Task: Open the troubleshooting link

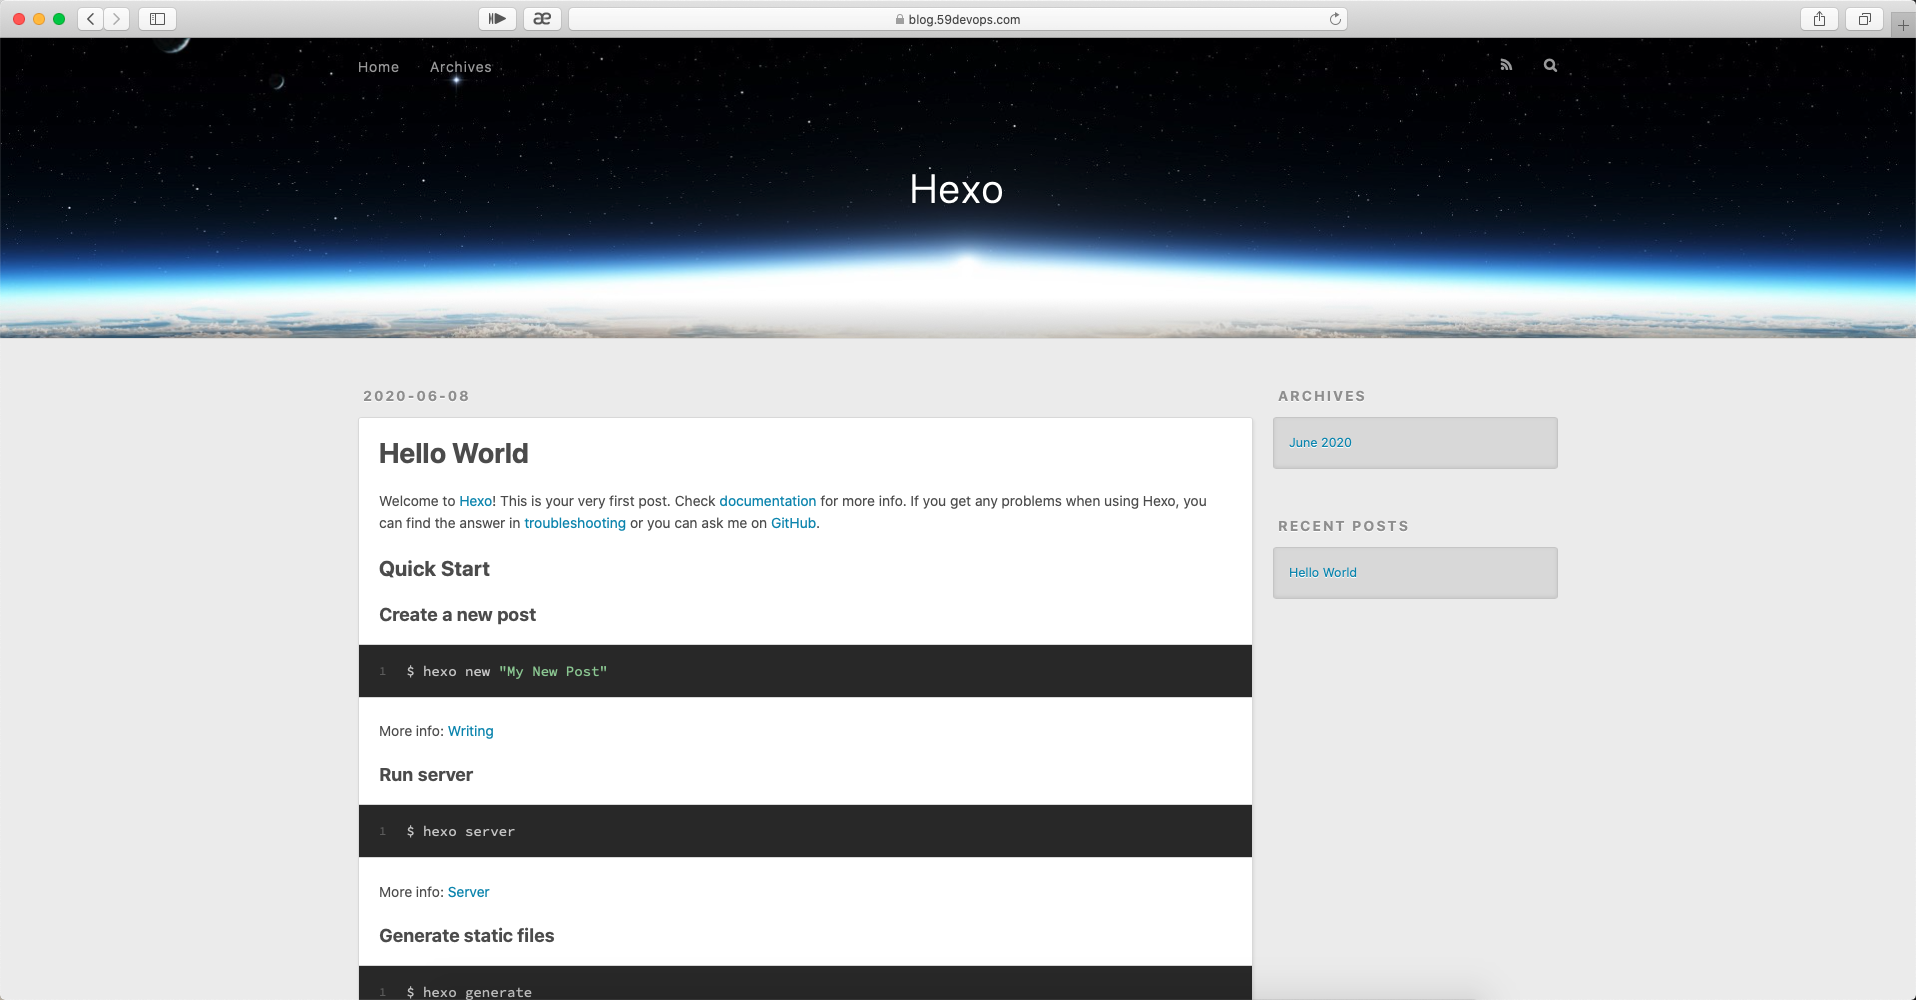Action: pos(575,523)
